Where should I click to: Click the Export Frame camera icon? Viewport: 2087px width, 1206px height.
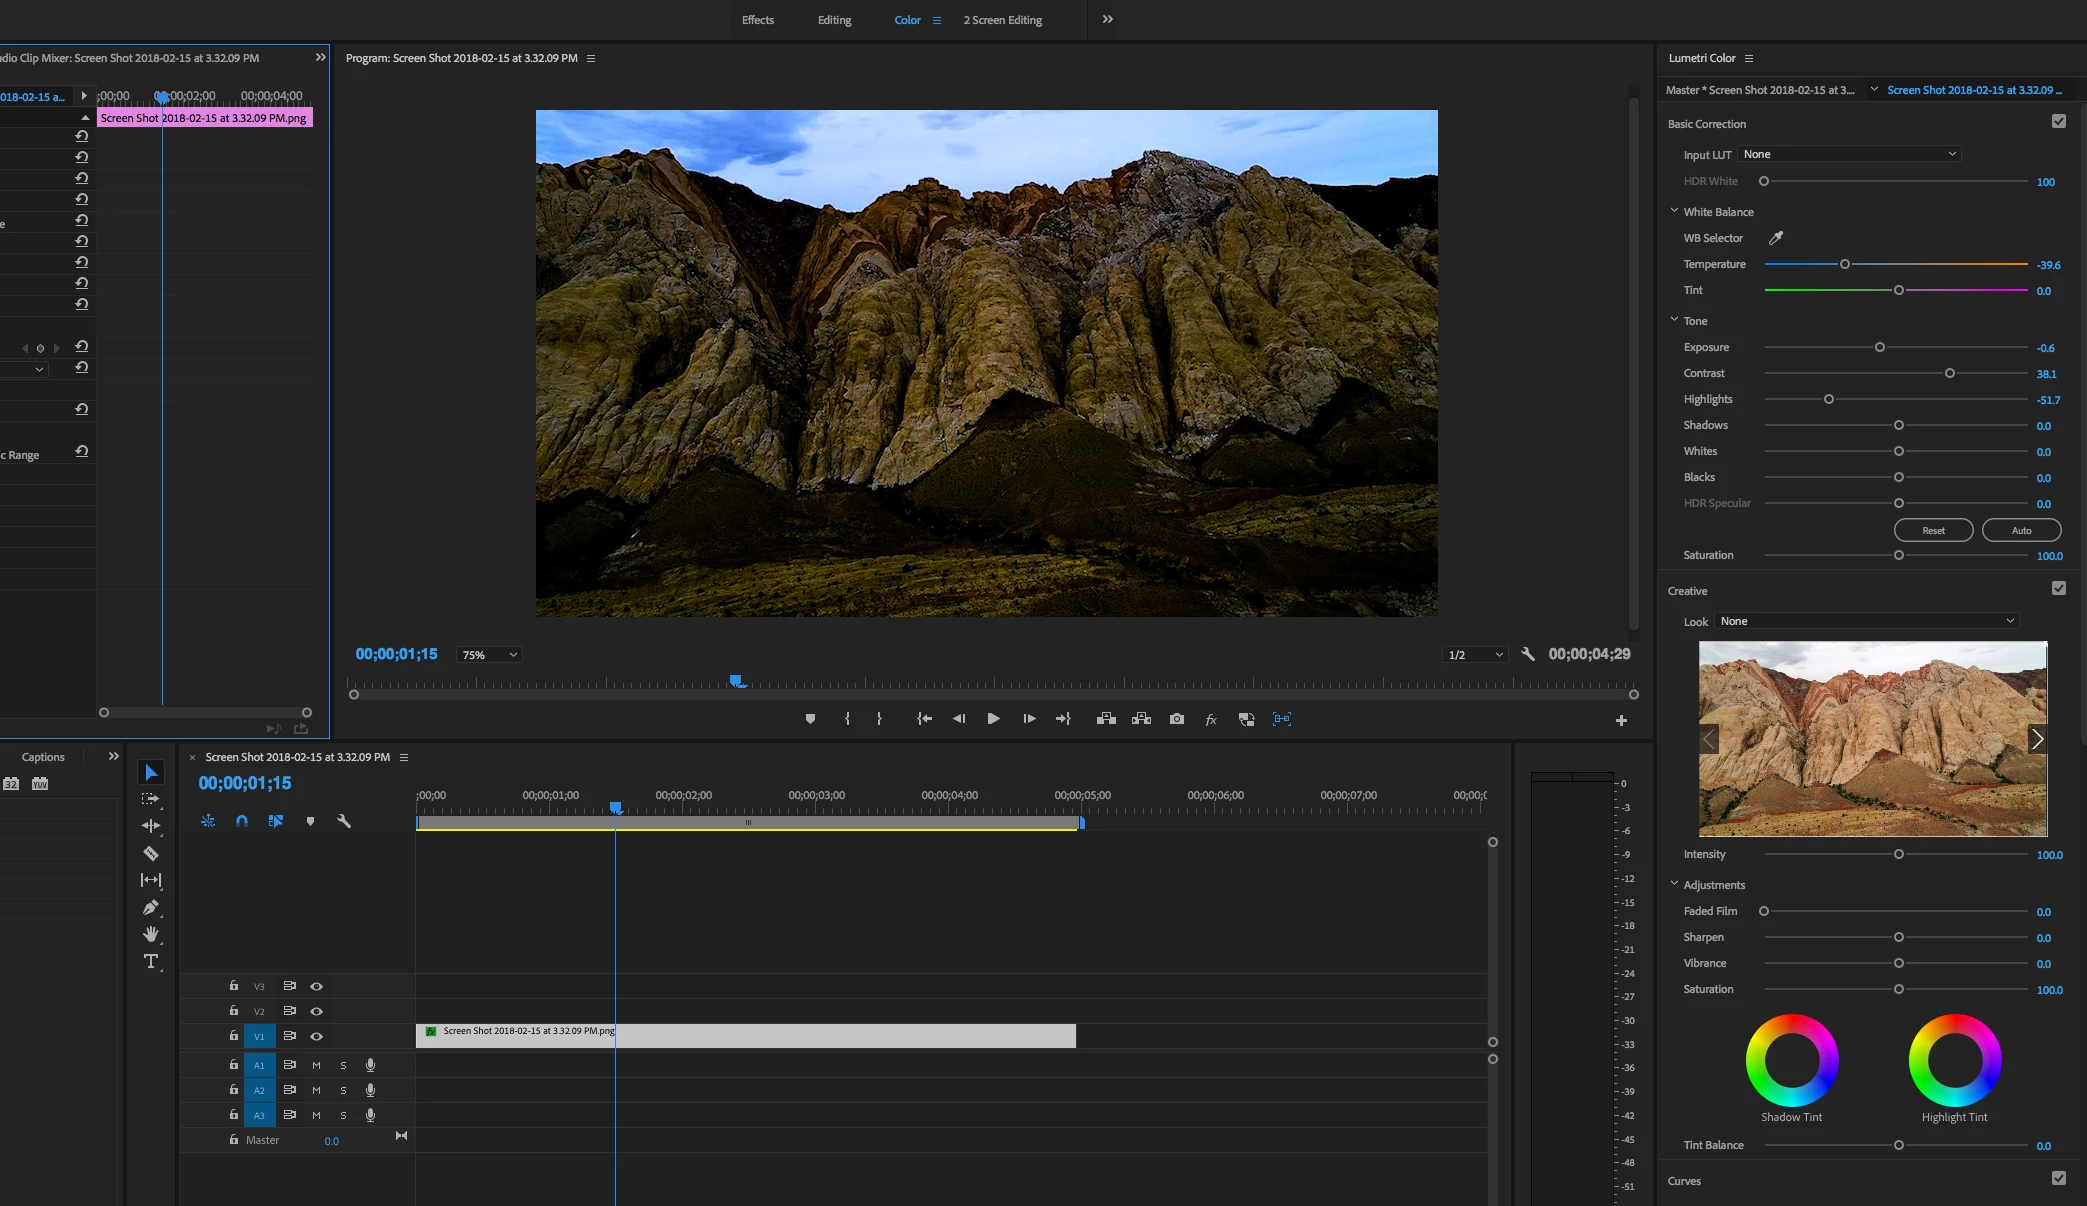pyautogui.click(x=1177, y=719)
